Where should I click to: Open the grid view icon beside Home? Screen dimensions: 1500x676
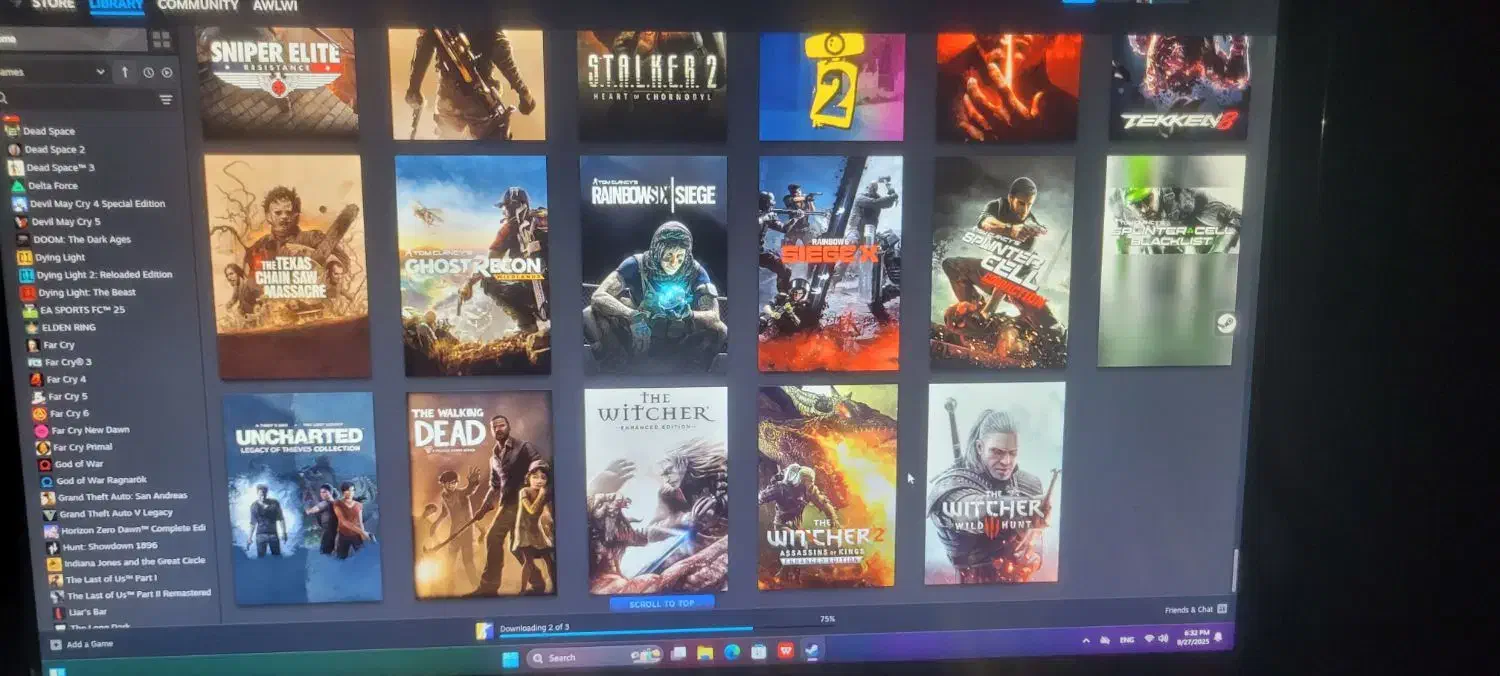coord(160,40)
